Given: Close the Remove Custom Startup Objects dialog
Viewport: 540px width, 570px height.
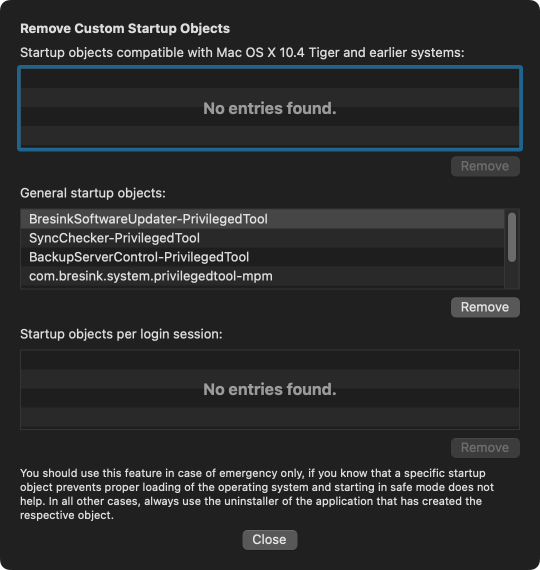Looking at the screenshot, I should pyautogui.click(x=270, y=539).
